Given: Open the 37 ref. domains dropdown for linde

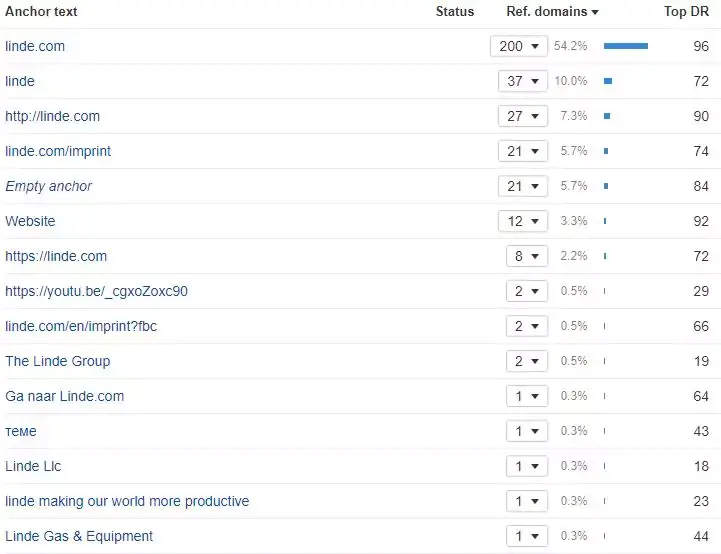Looking at the screenshot, I should pos(523,81).
